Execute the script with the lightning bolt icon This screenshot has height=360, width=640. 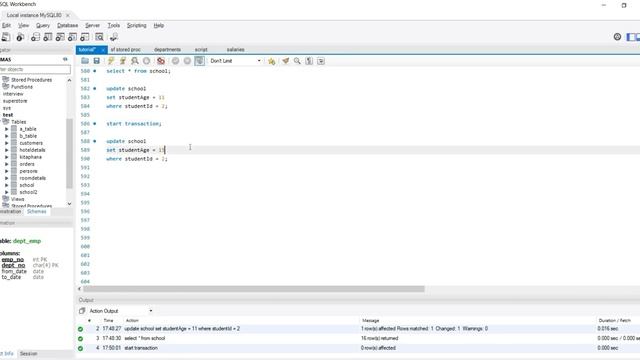[111, 61]
